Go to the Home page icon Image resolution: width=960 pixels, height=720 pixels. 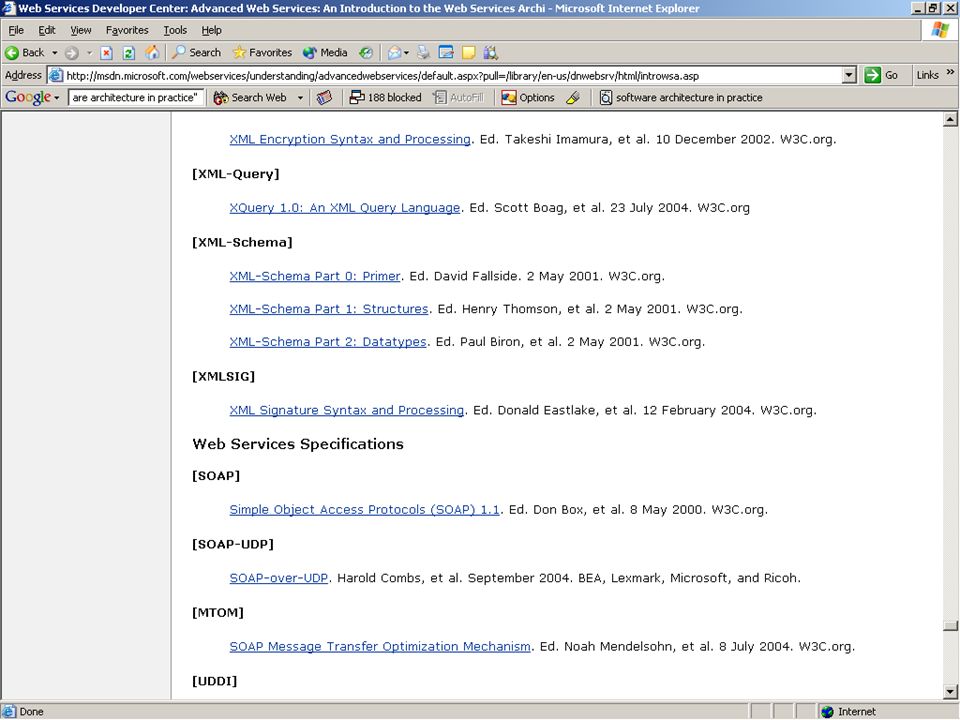pos(151,53)
